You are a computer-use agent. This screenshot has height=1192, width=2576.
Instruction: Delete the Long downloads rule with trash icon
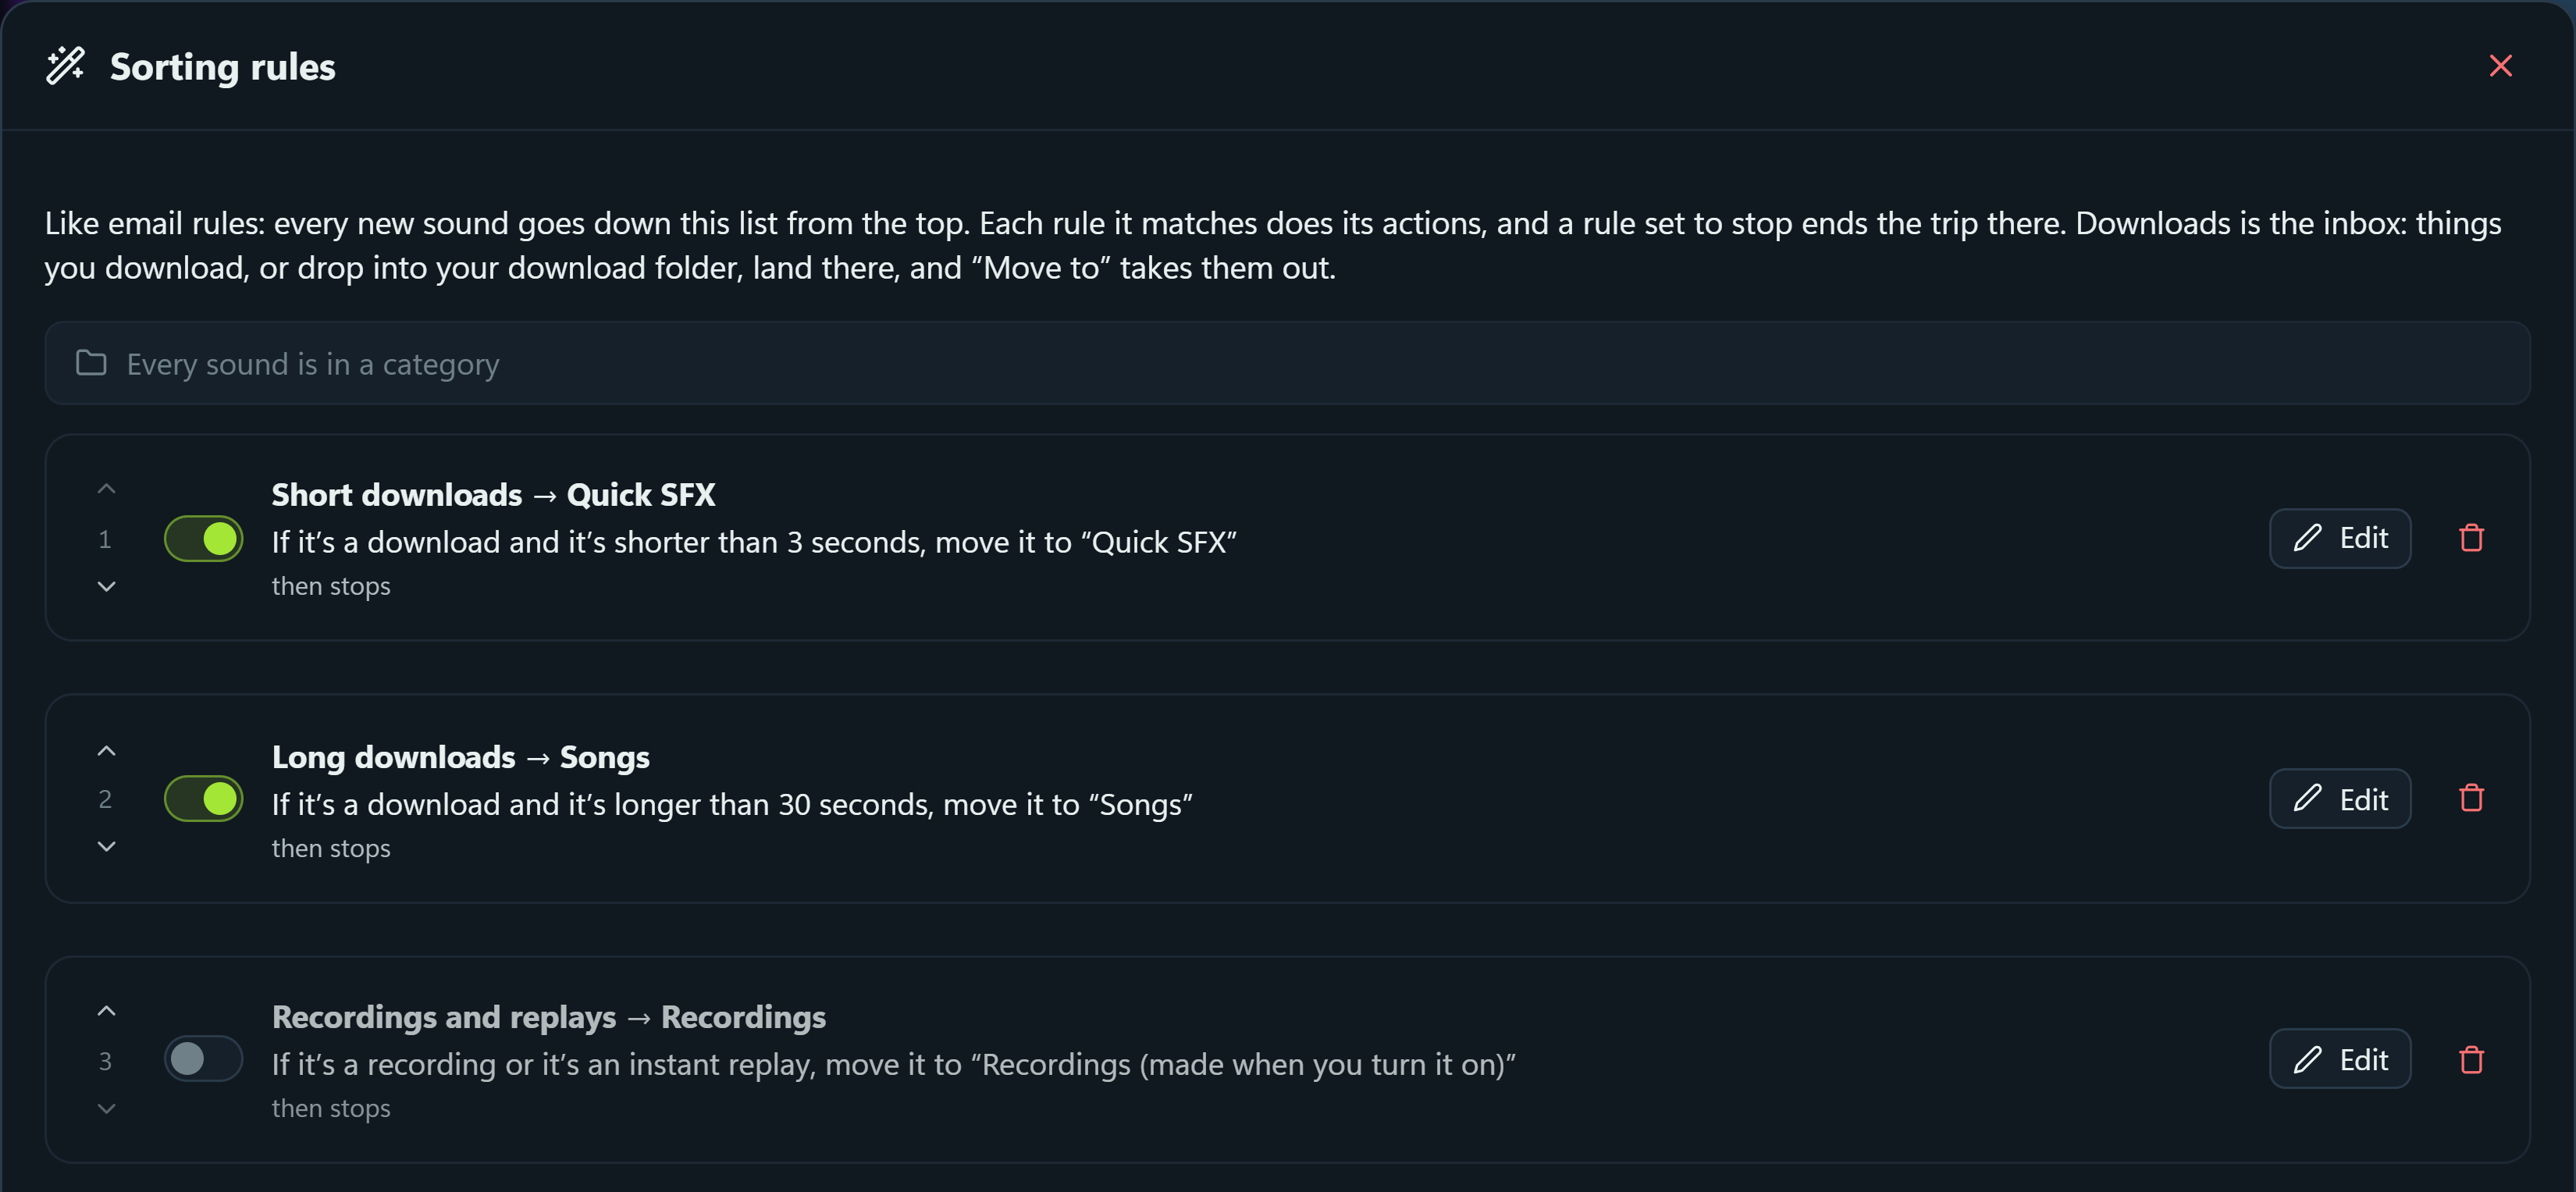(x=2471, y=798)
